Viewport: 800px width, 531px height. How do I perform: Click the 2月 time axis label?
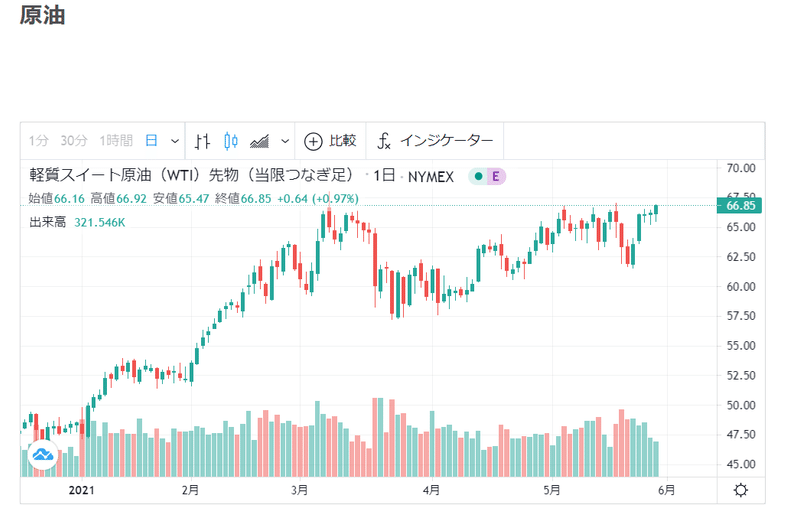click(x=190, y=490)
